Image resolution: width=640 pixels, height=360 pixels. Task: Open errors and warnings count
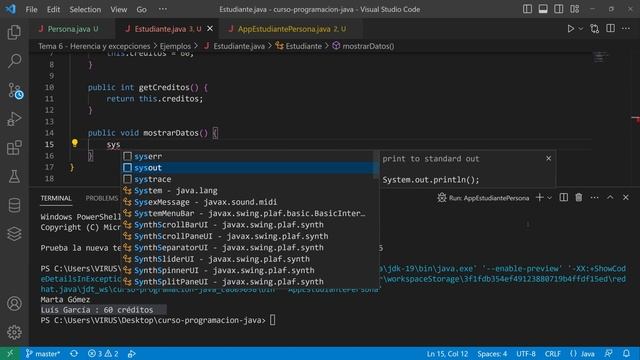tap(103, 353)
